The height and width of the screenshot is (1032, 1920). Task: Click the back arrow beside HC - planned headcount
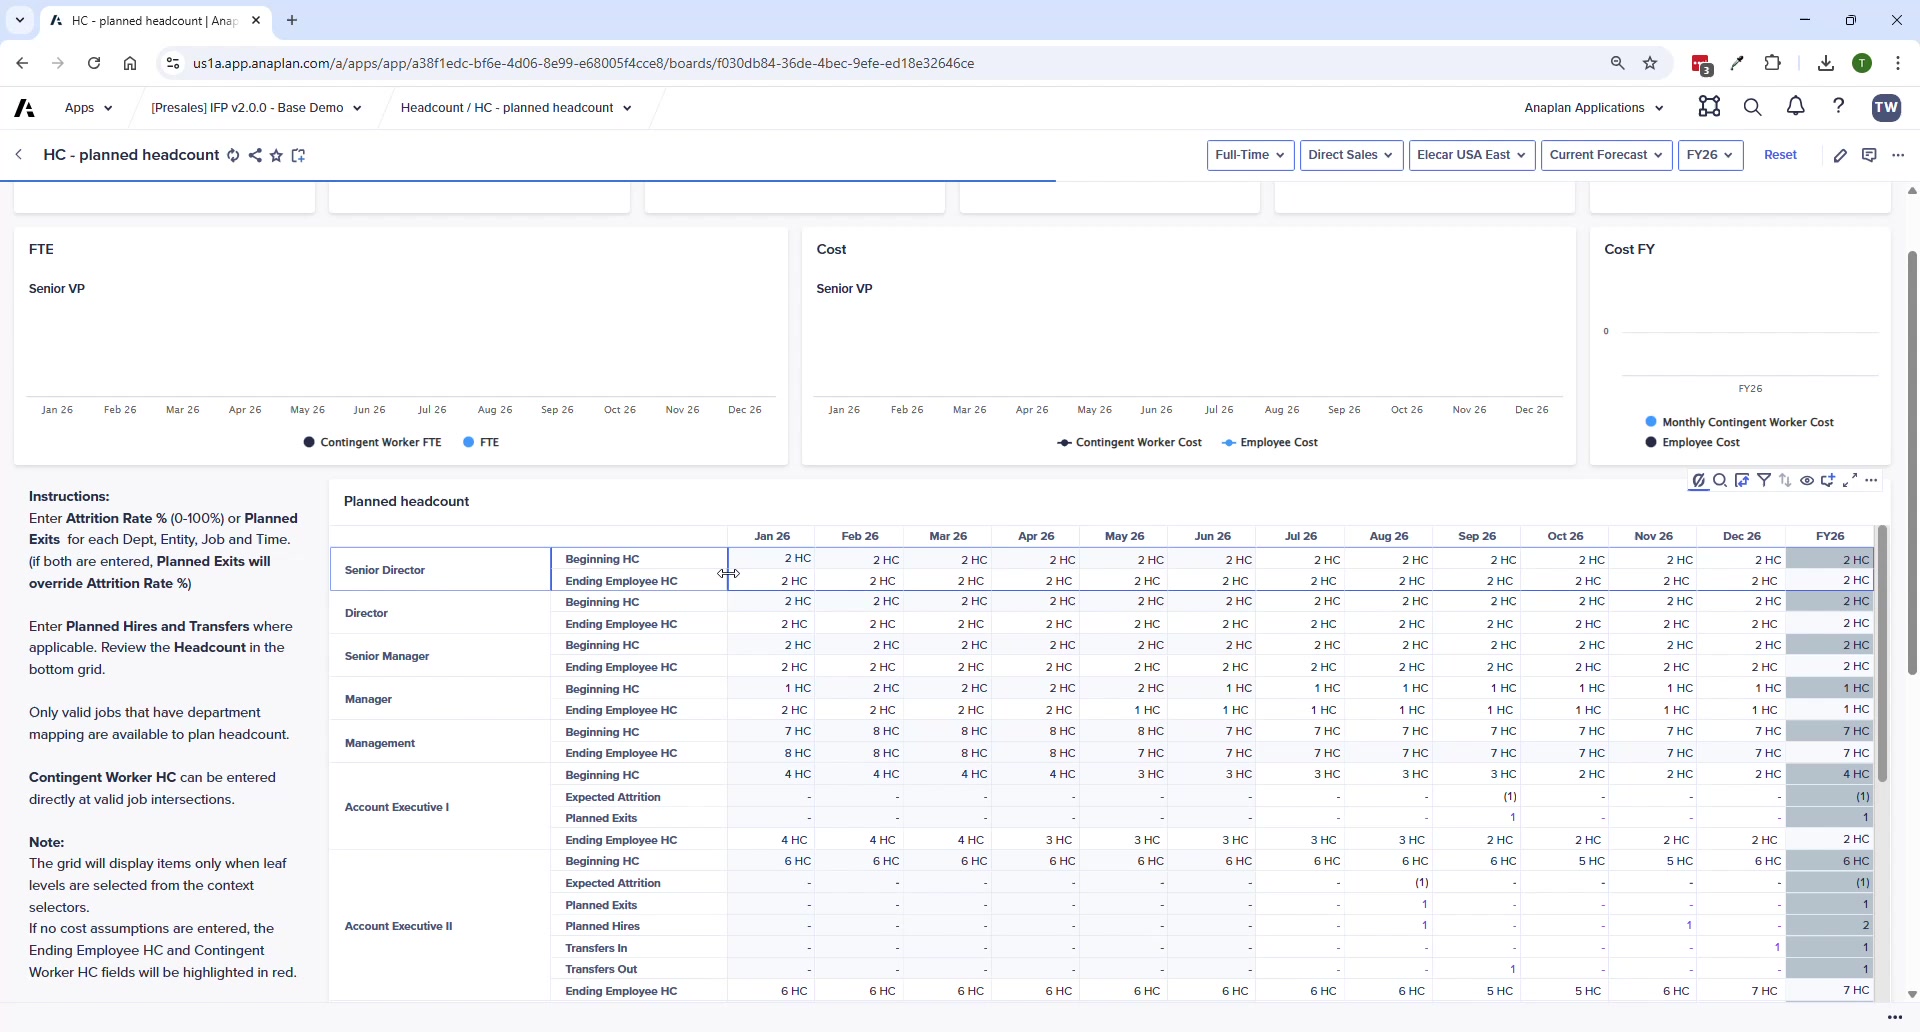pyautogui.click(x=19, y=155)
